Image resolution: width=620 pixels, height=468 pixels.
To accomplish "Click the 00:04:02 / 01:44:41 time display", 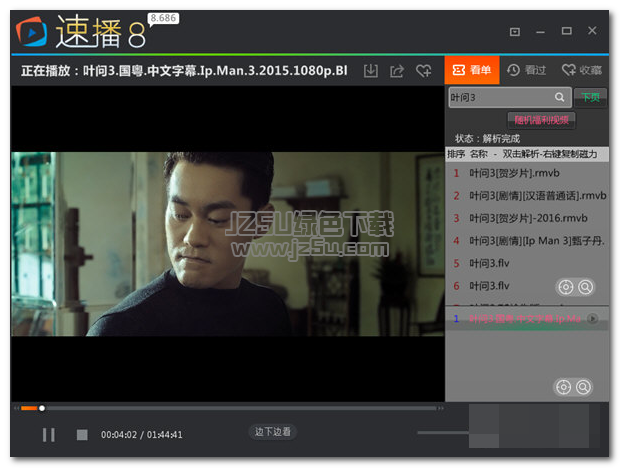I will [x=142, y=435].
